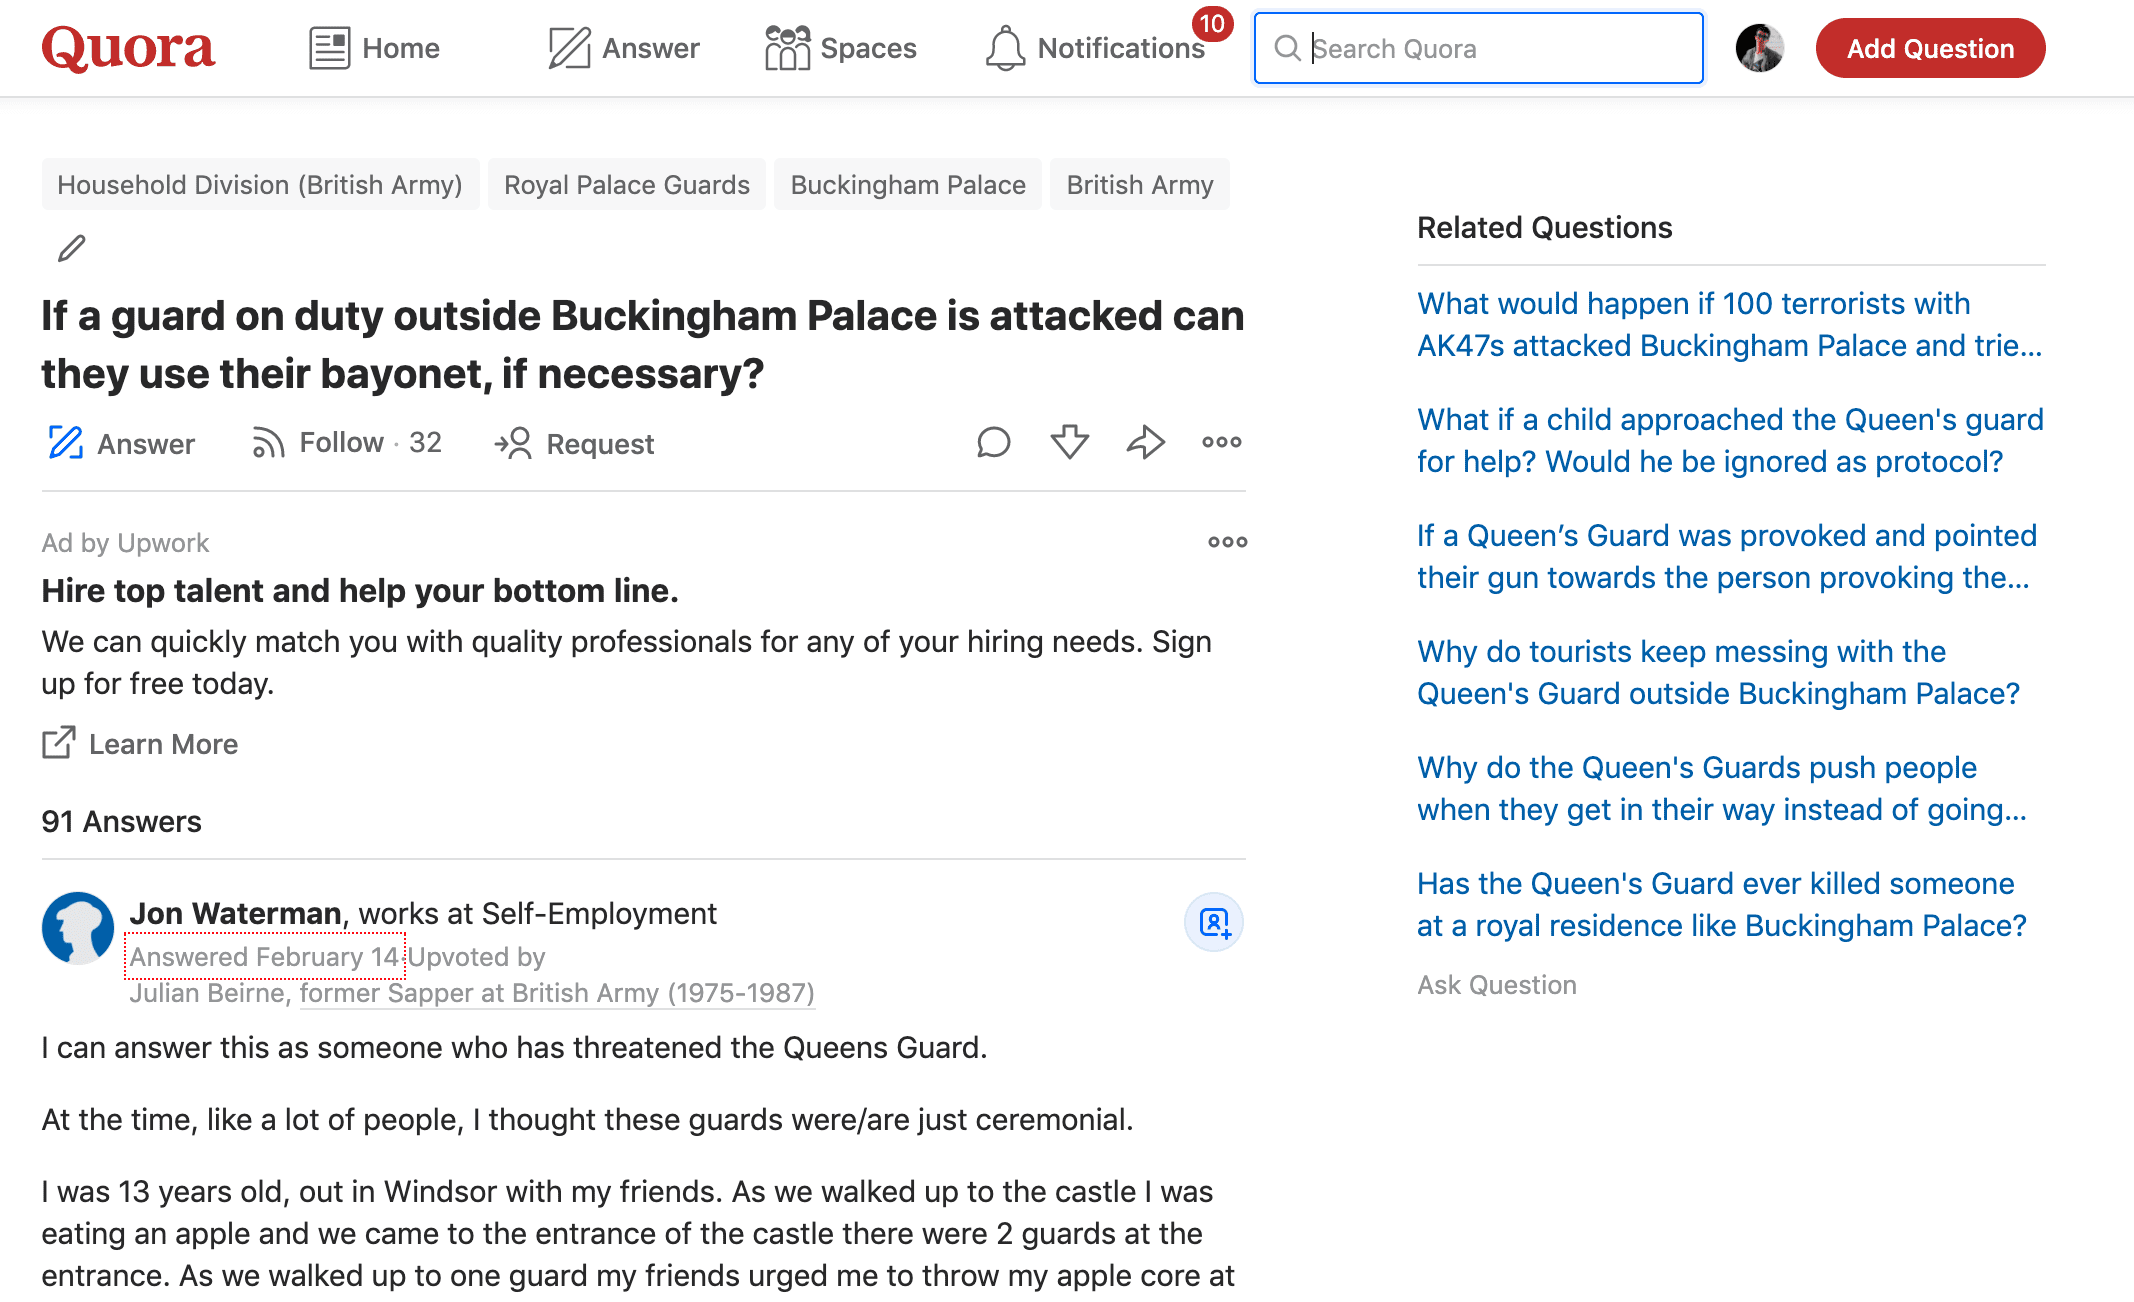The width and height of the screenshot is (2134, 1302).
Task: Click the Request person-arrow icon
Action: tap(513, 442)
